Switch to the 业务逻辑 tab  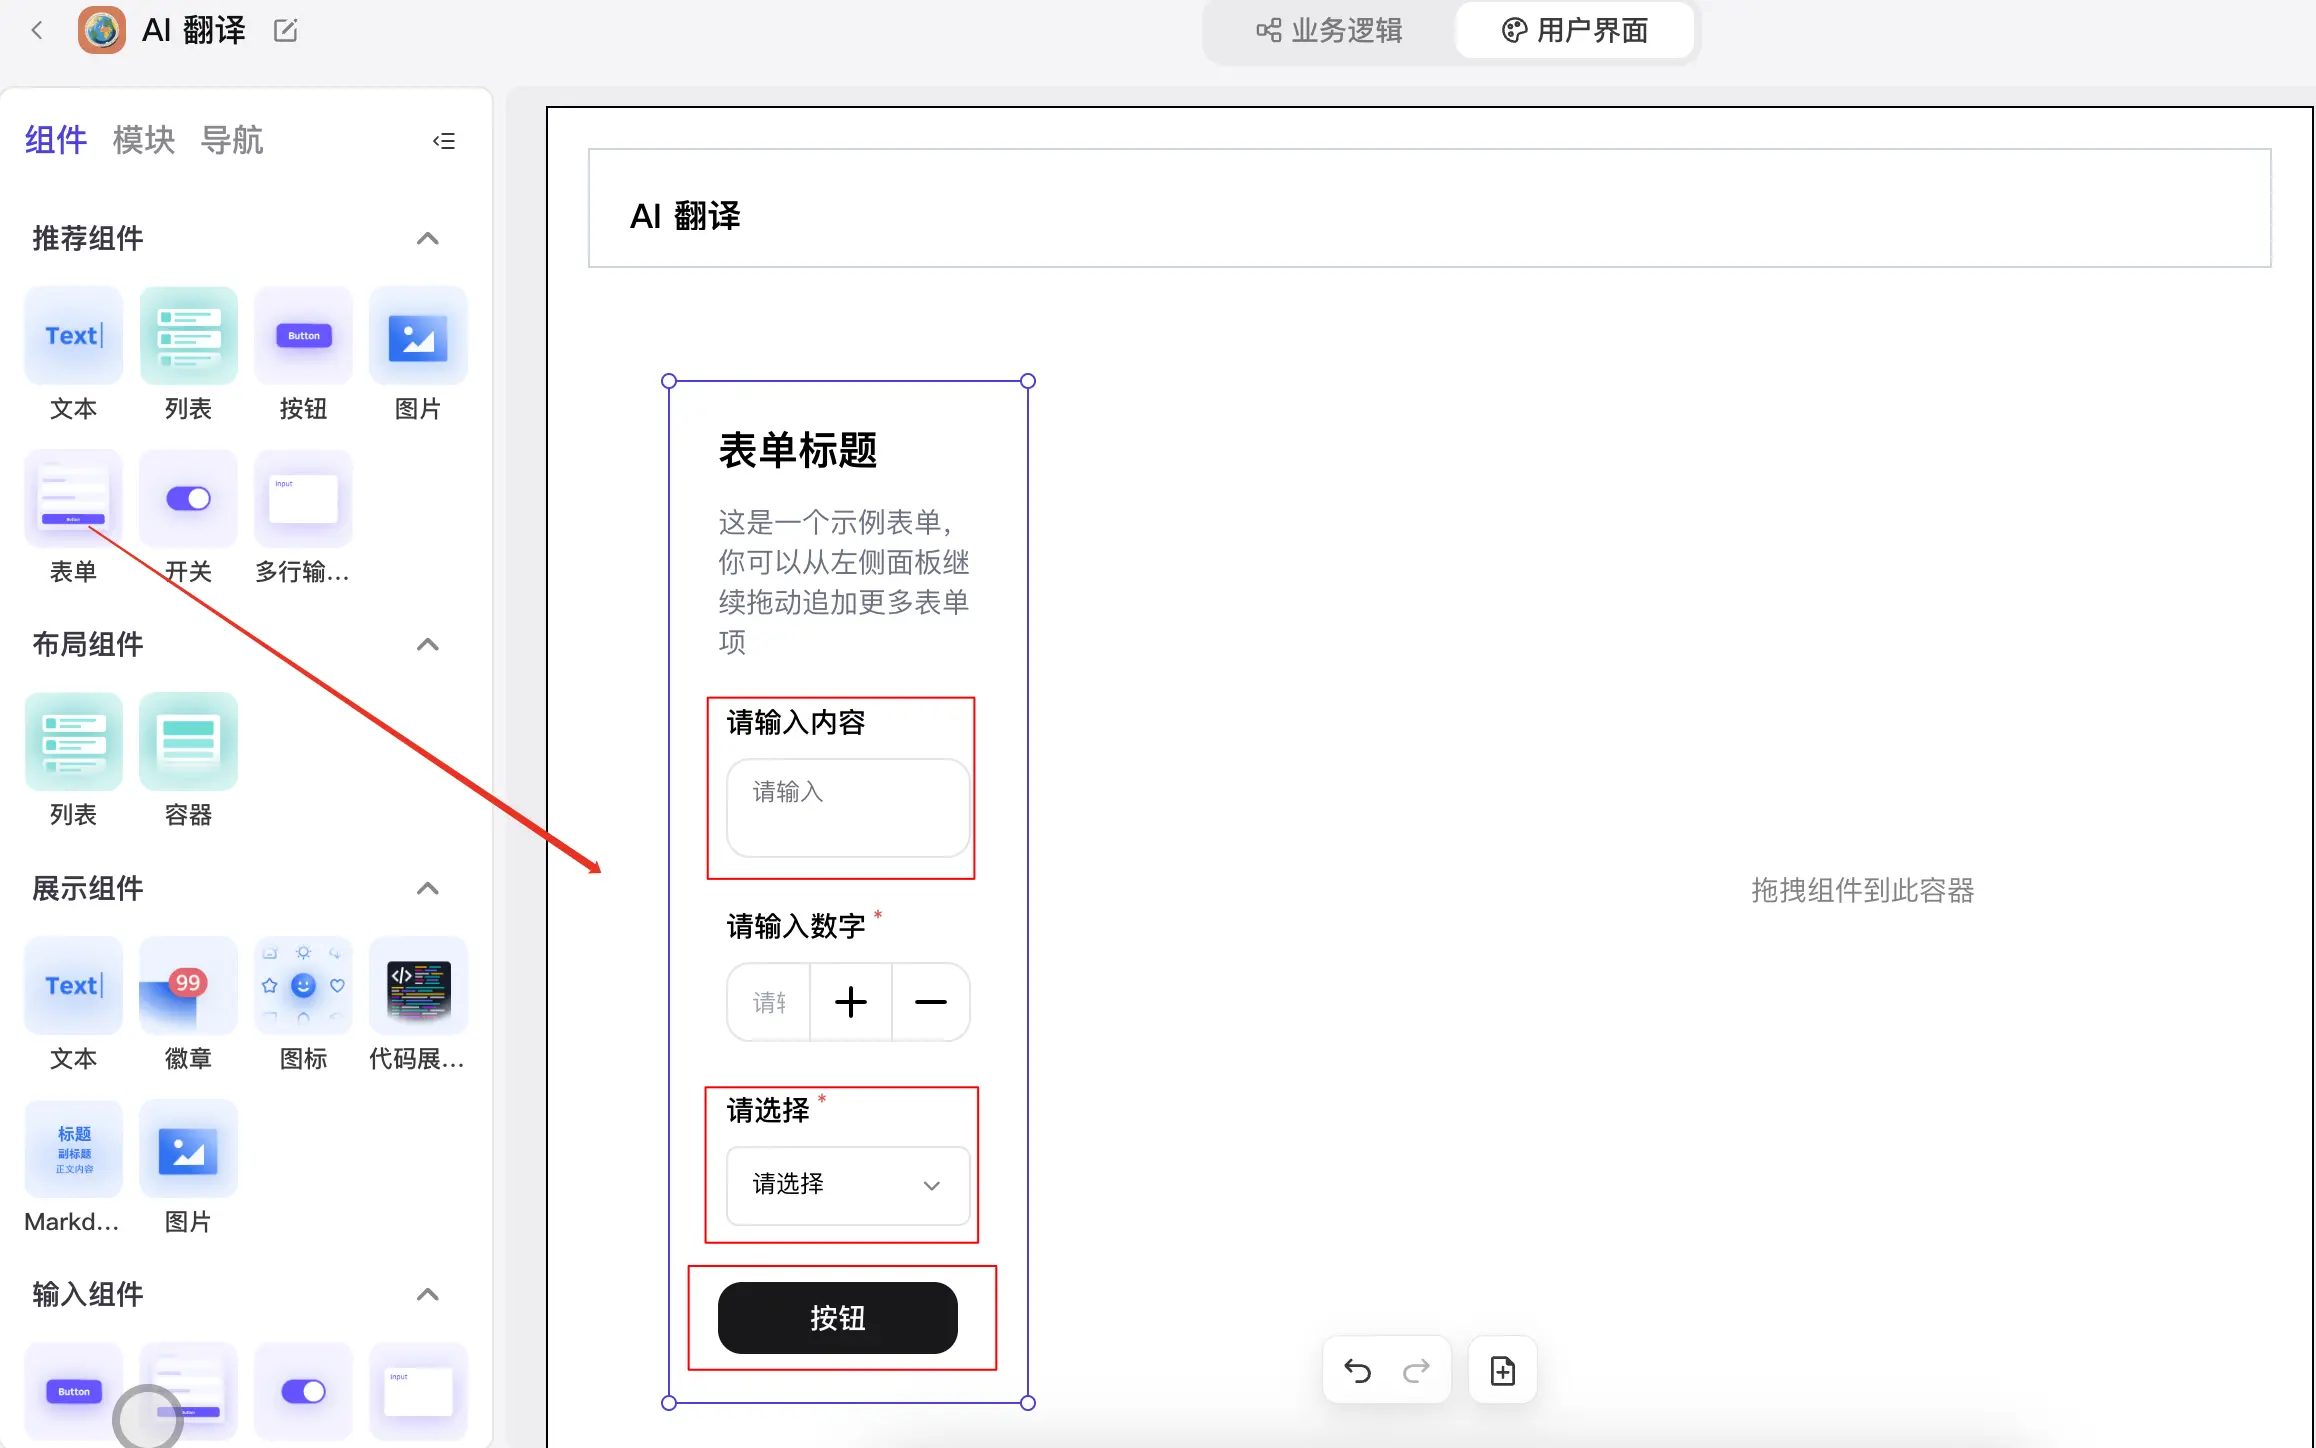pos(1330,31)
